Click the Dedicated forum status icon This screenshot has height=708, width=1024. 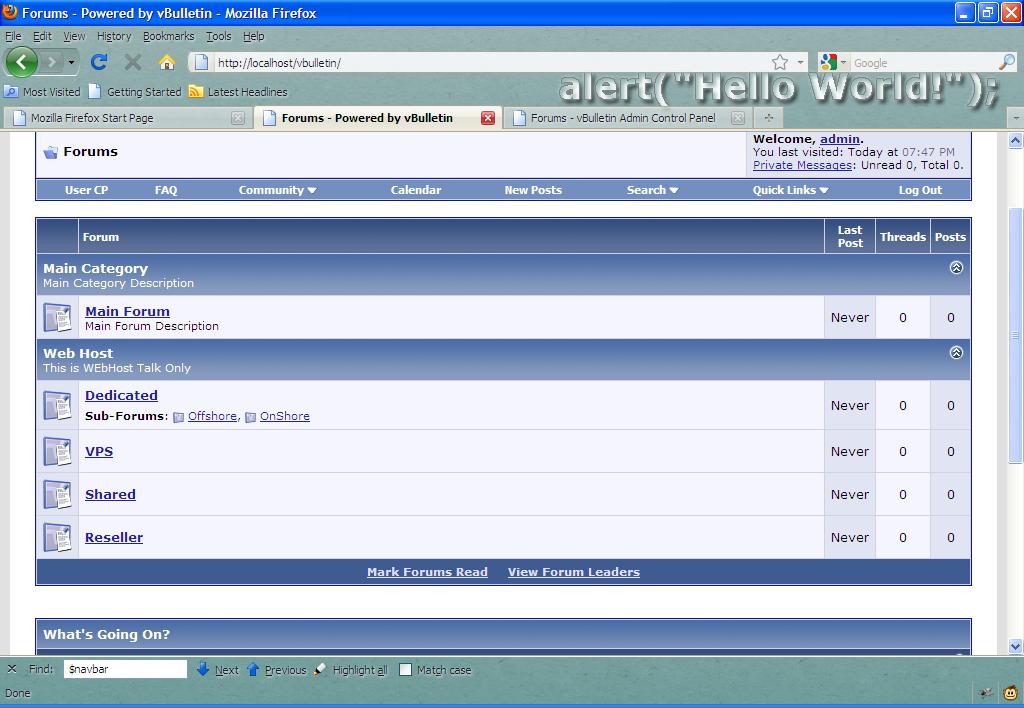pos(57,406)
